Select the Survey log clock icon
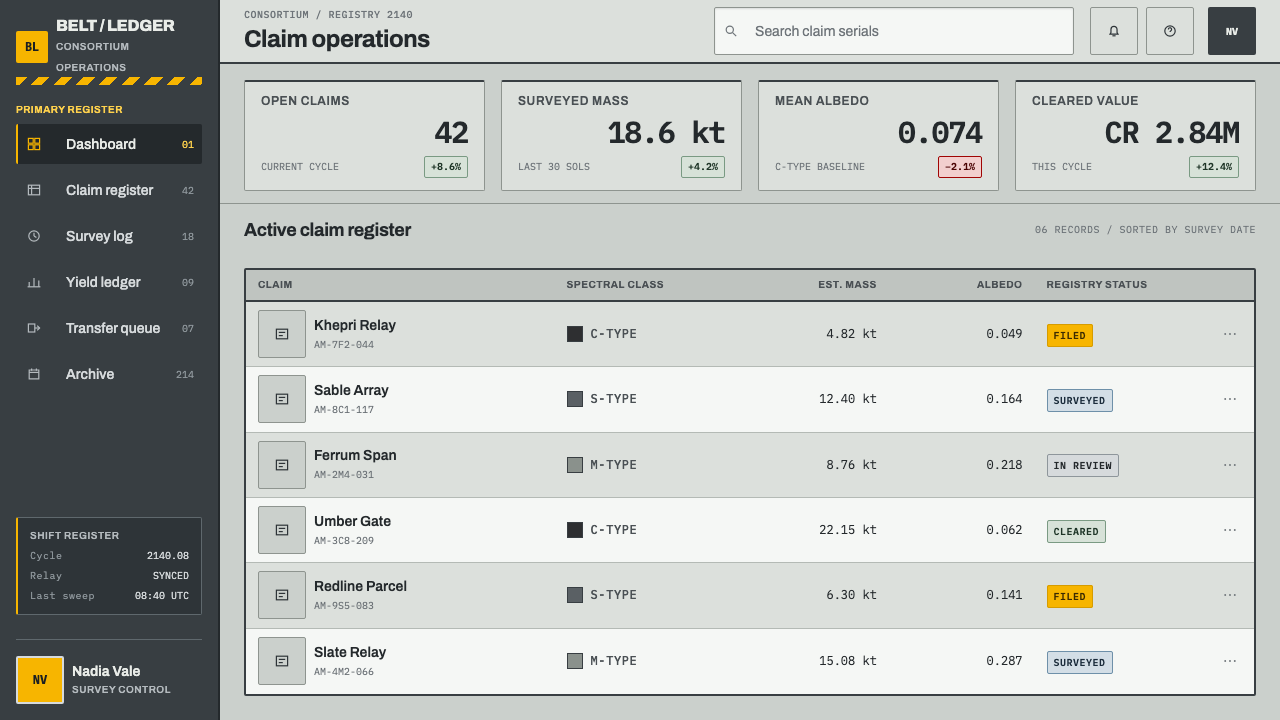 pos(34,236)
